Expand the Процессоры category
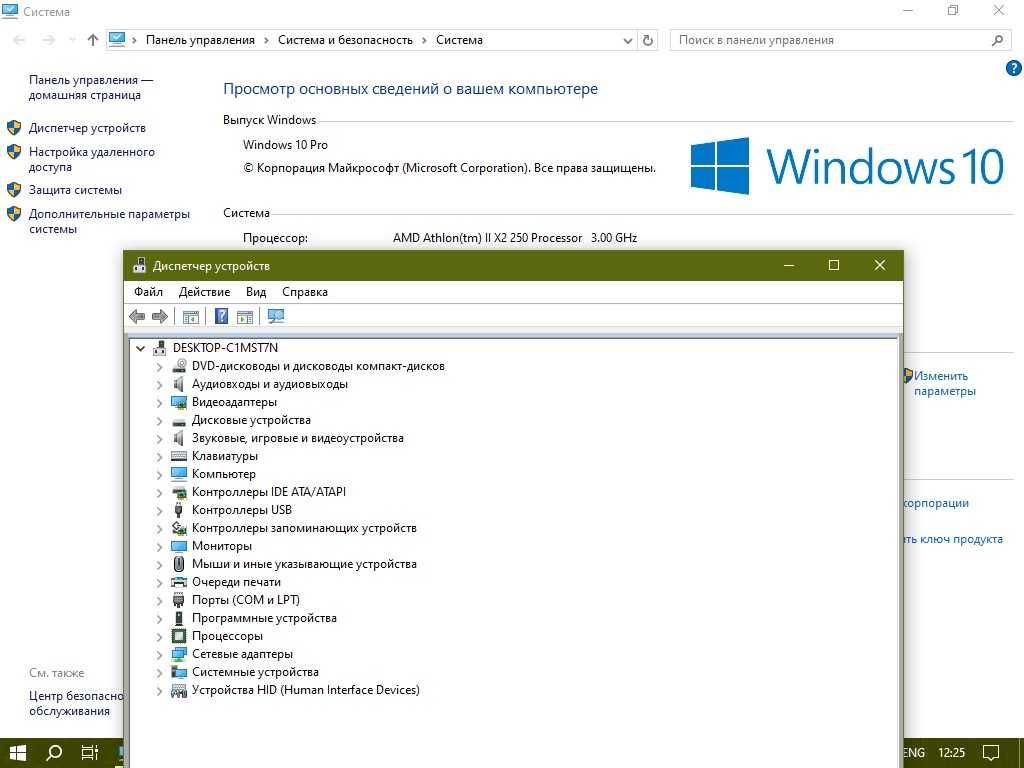 coord(159,637)
